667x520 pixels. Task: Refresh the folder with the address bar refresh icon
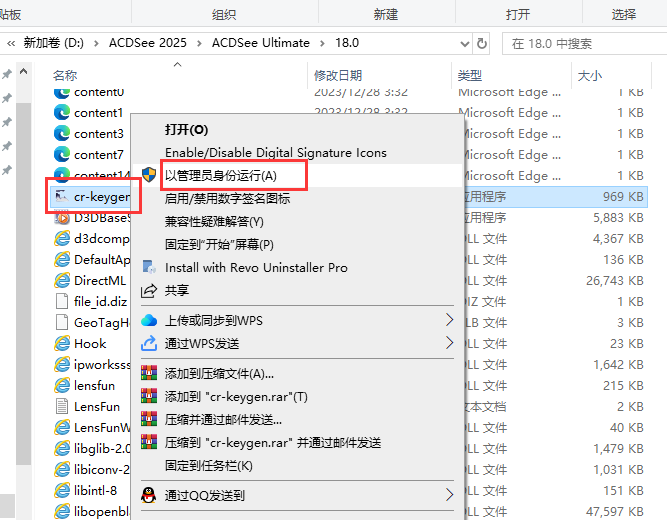click(482, 43)
